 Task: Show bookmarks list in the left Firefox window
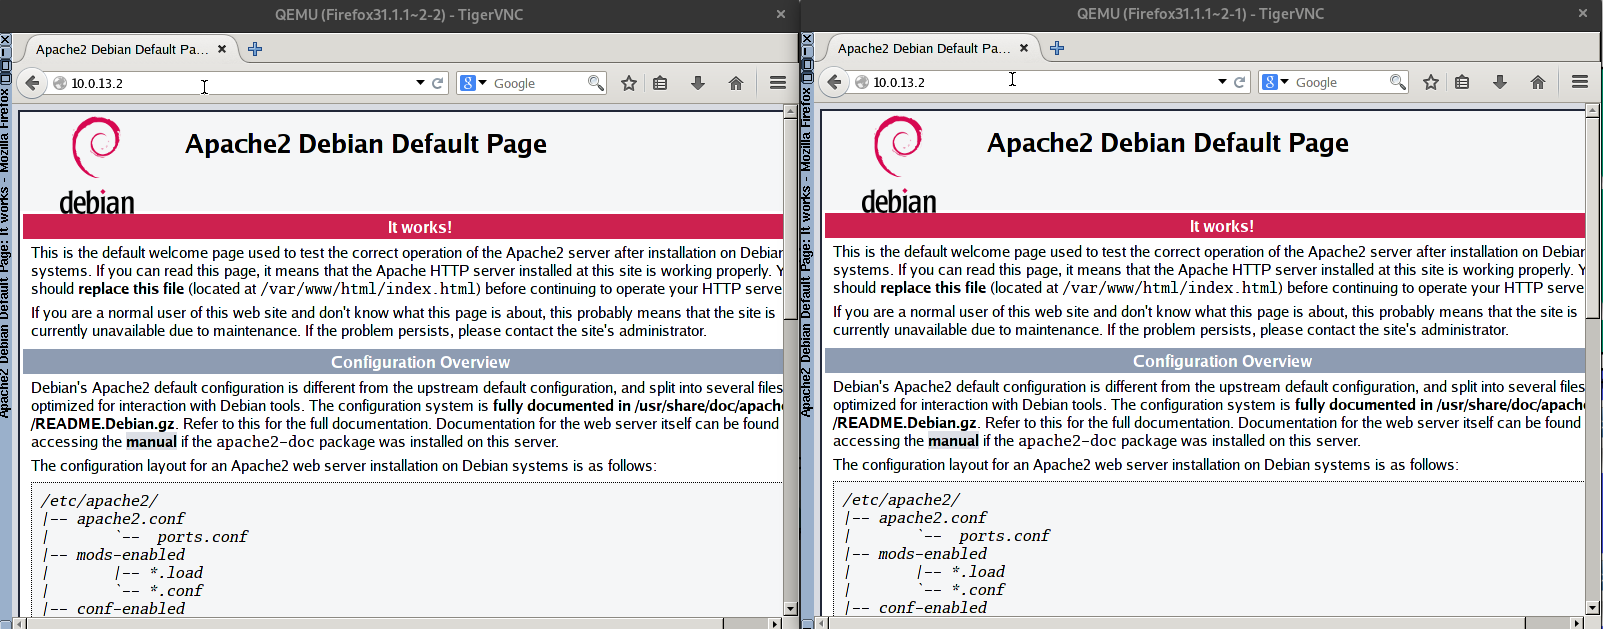pos(660,83)
